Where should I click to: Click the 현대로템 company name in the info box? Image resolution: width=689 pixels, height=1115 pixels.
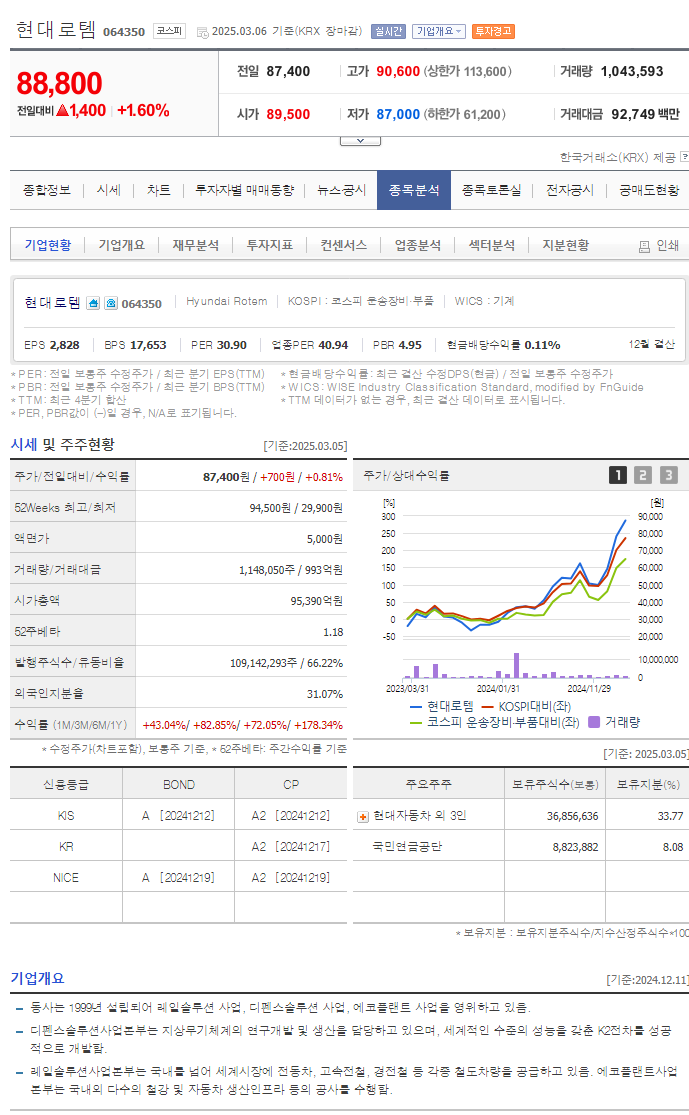[53, 303]
